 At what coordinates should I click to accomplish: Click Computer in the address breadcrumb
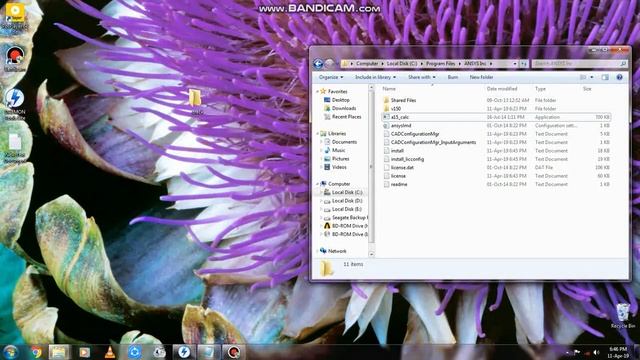point(367,64)
